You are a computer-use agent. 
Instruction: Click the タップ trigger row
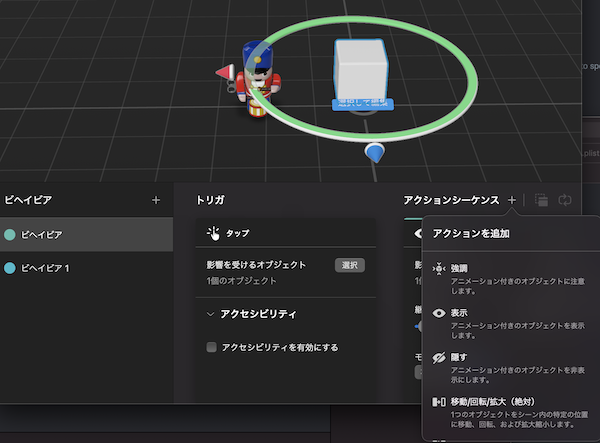click(285, 233)
